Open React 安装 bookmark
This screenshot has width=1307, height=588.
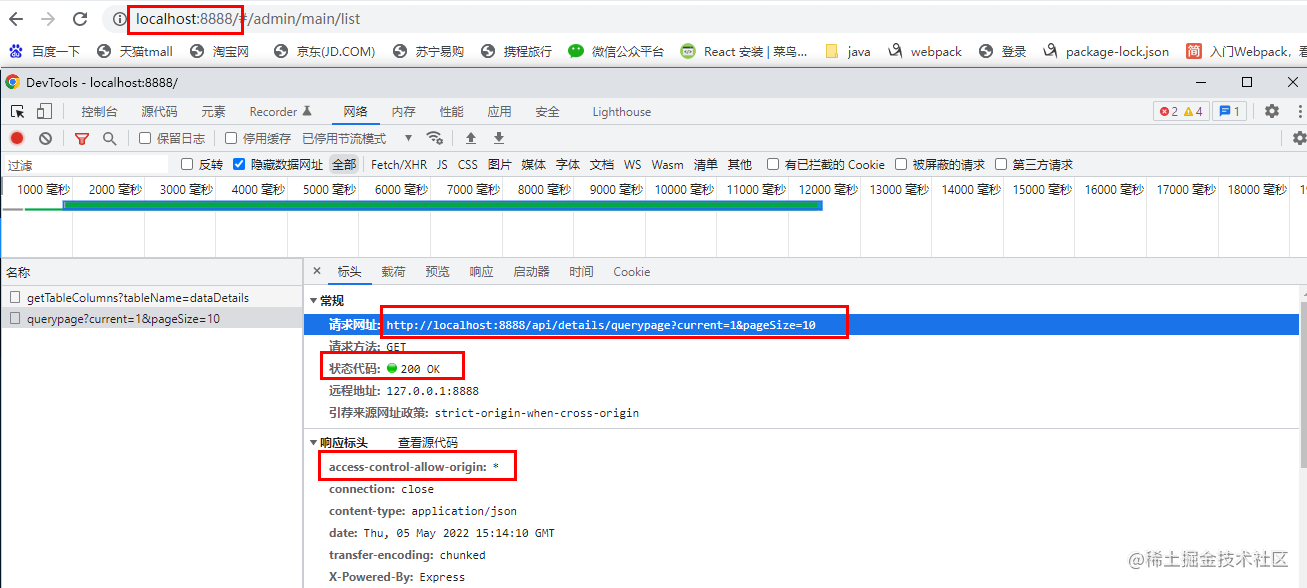pyautogui.click(x=744, y=51)
